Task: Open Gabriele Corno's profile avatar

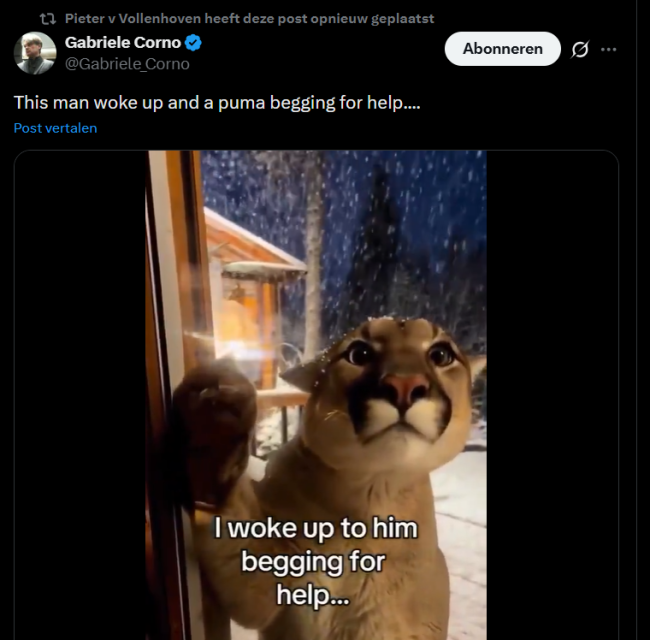Action: click(x=35, y=53)
